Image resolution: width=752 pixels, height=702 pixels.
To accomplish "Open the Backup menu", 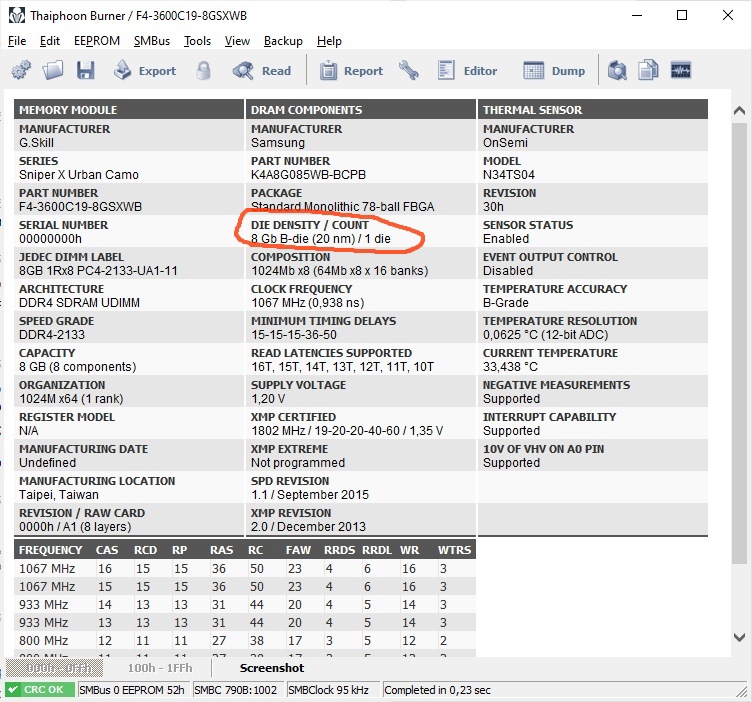I will tap(283, 41).
